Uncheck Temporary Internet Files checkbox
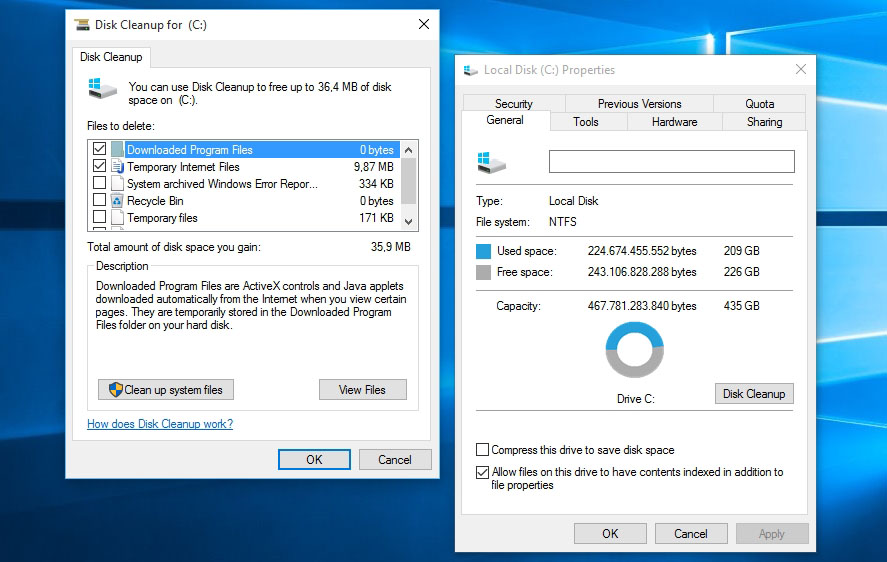Viewport: 887px width, 562px height. click(100, 166)
